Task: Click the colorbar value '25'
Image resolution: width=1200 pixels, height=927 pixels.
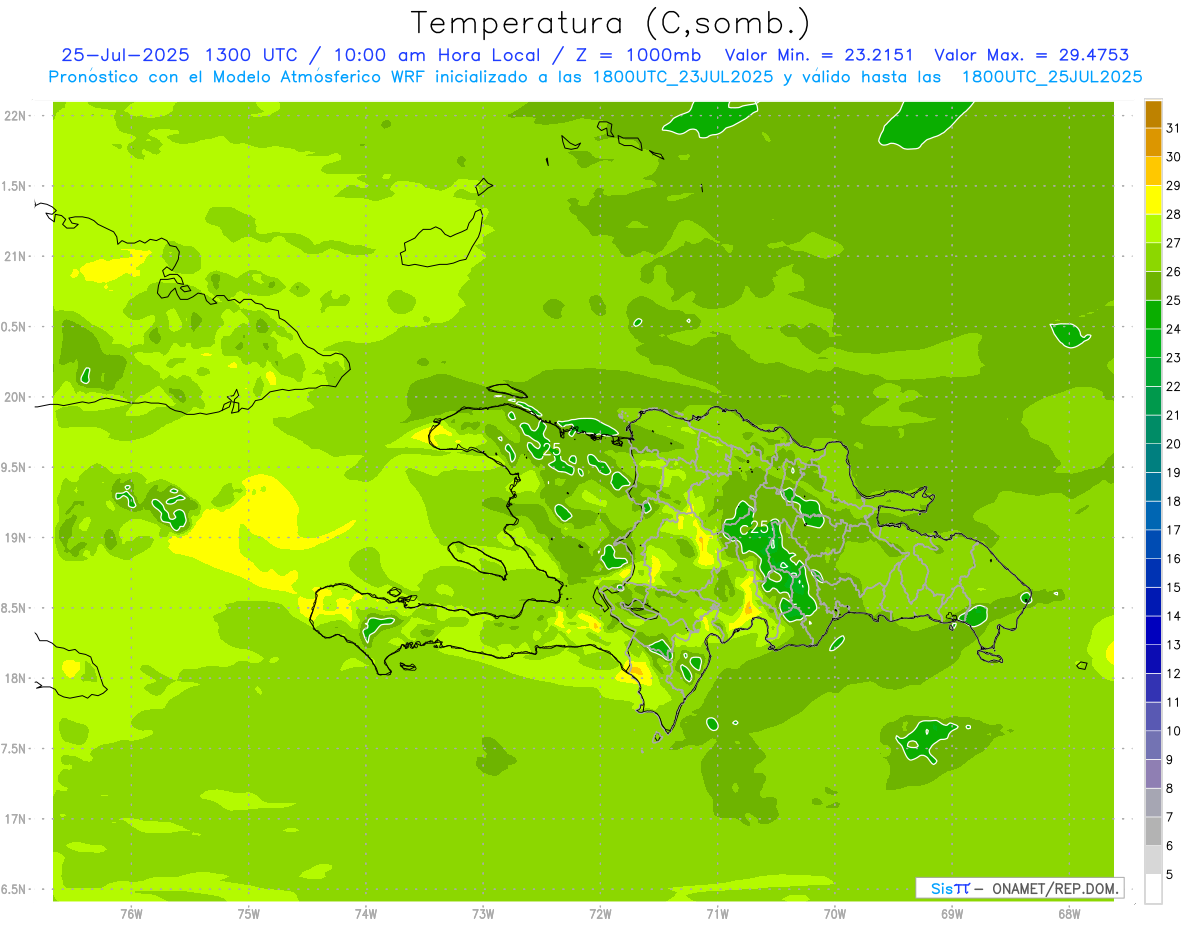Action: (1174, 300)
